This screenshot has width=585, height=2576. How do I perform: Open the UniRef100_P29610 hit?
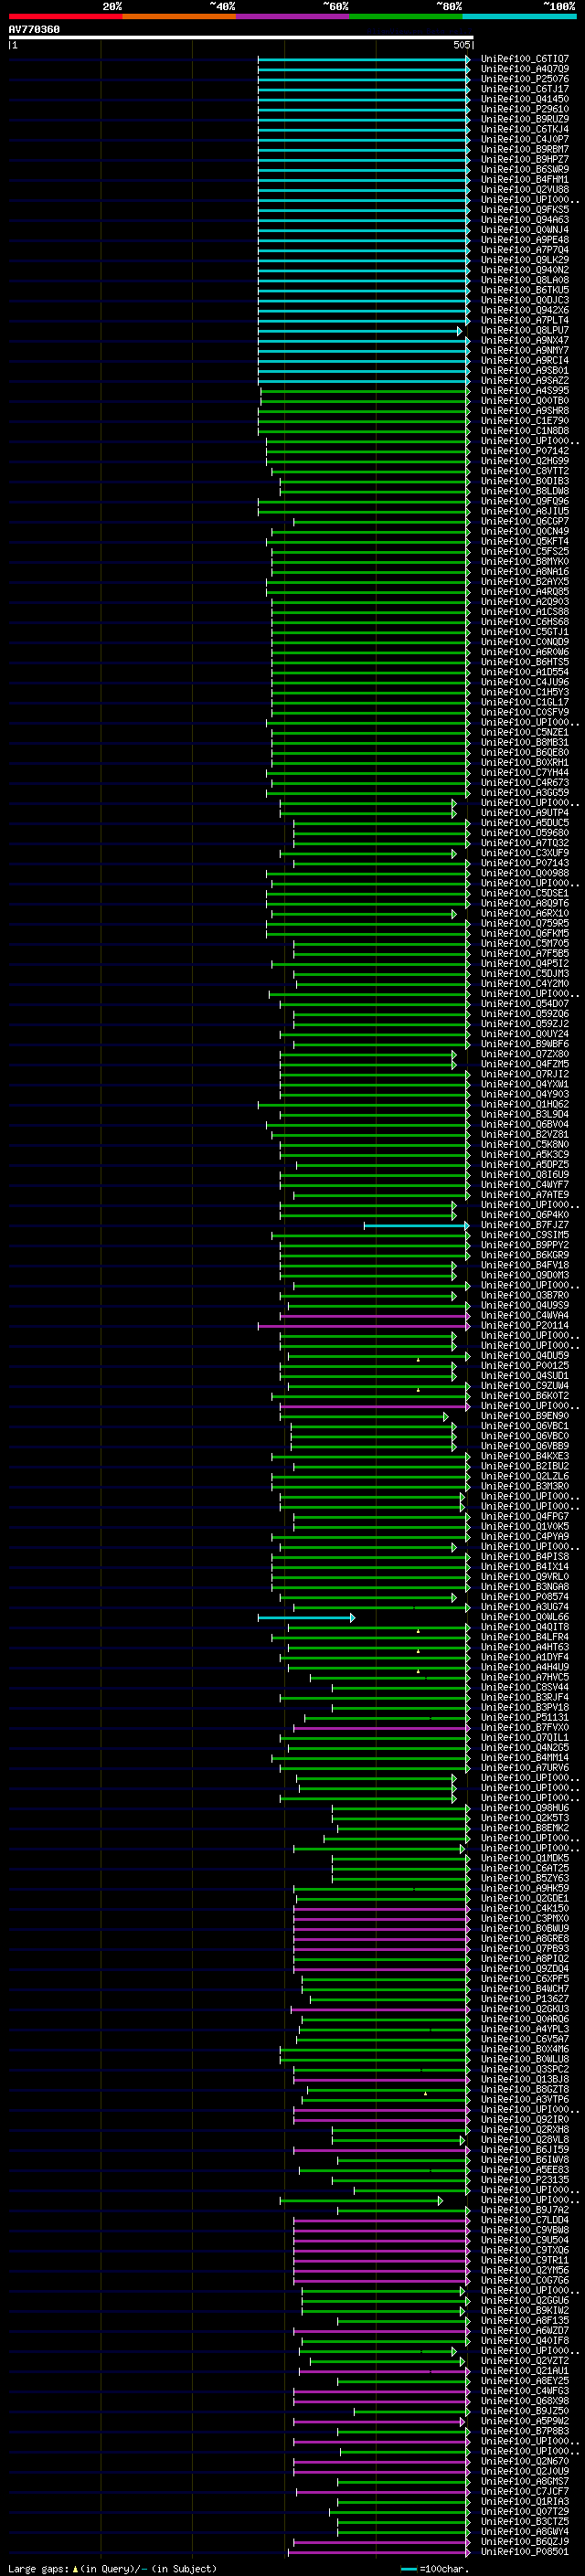pyautogui.click(x=524, y=109)
